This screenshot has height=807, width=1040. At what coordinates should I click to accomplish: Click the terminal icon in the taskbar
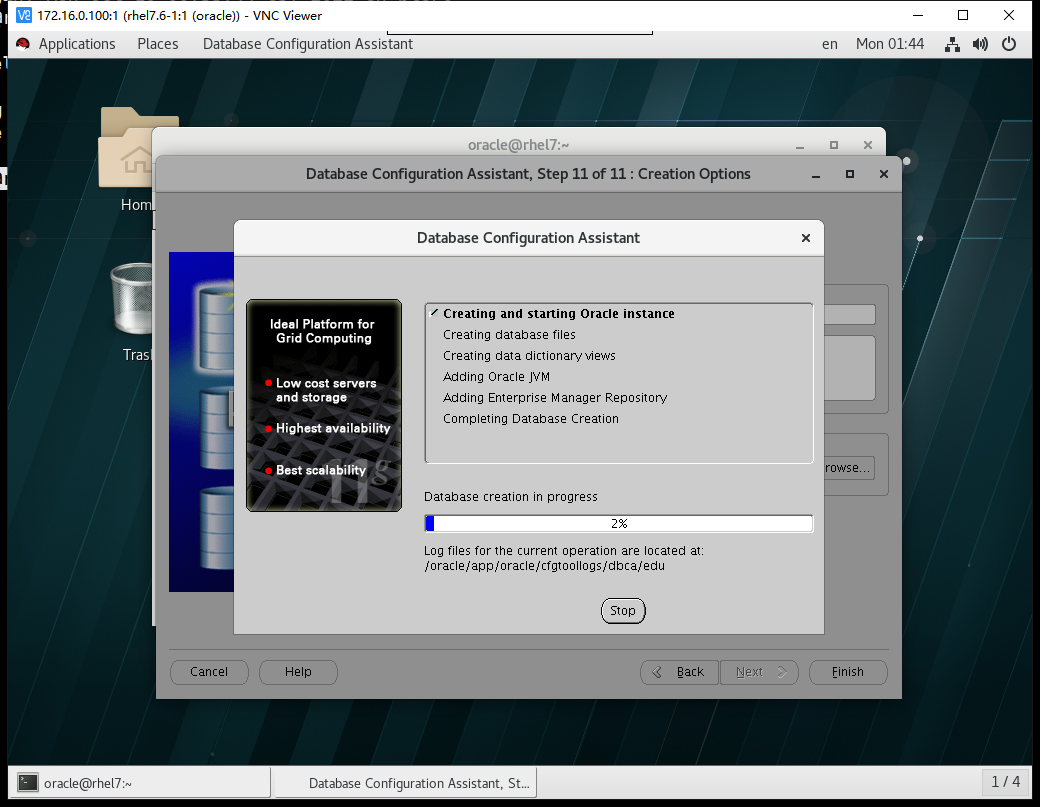pyautogui.click(x=28, y=782)
